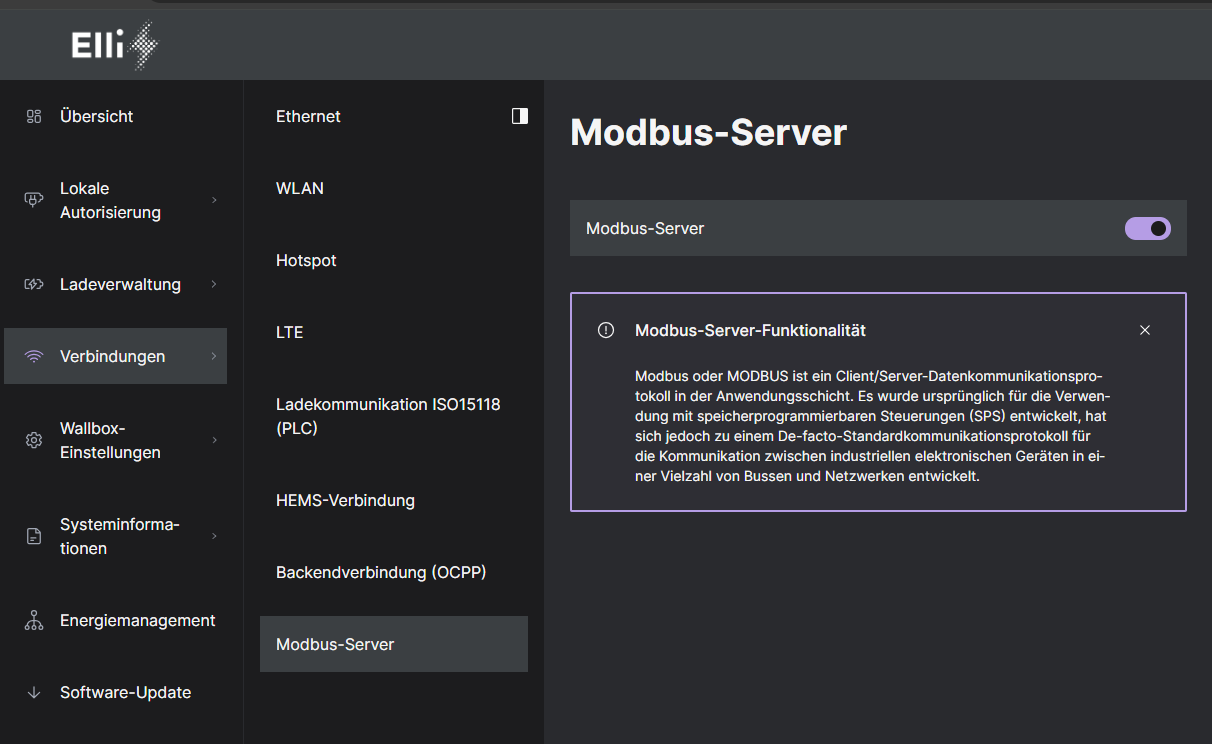
Task: Expand the Systeminformationen chevron
Action: (x=214, y=536)
